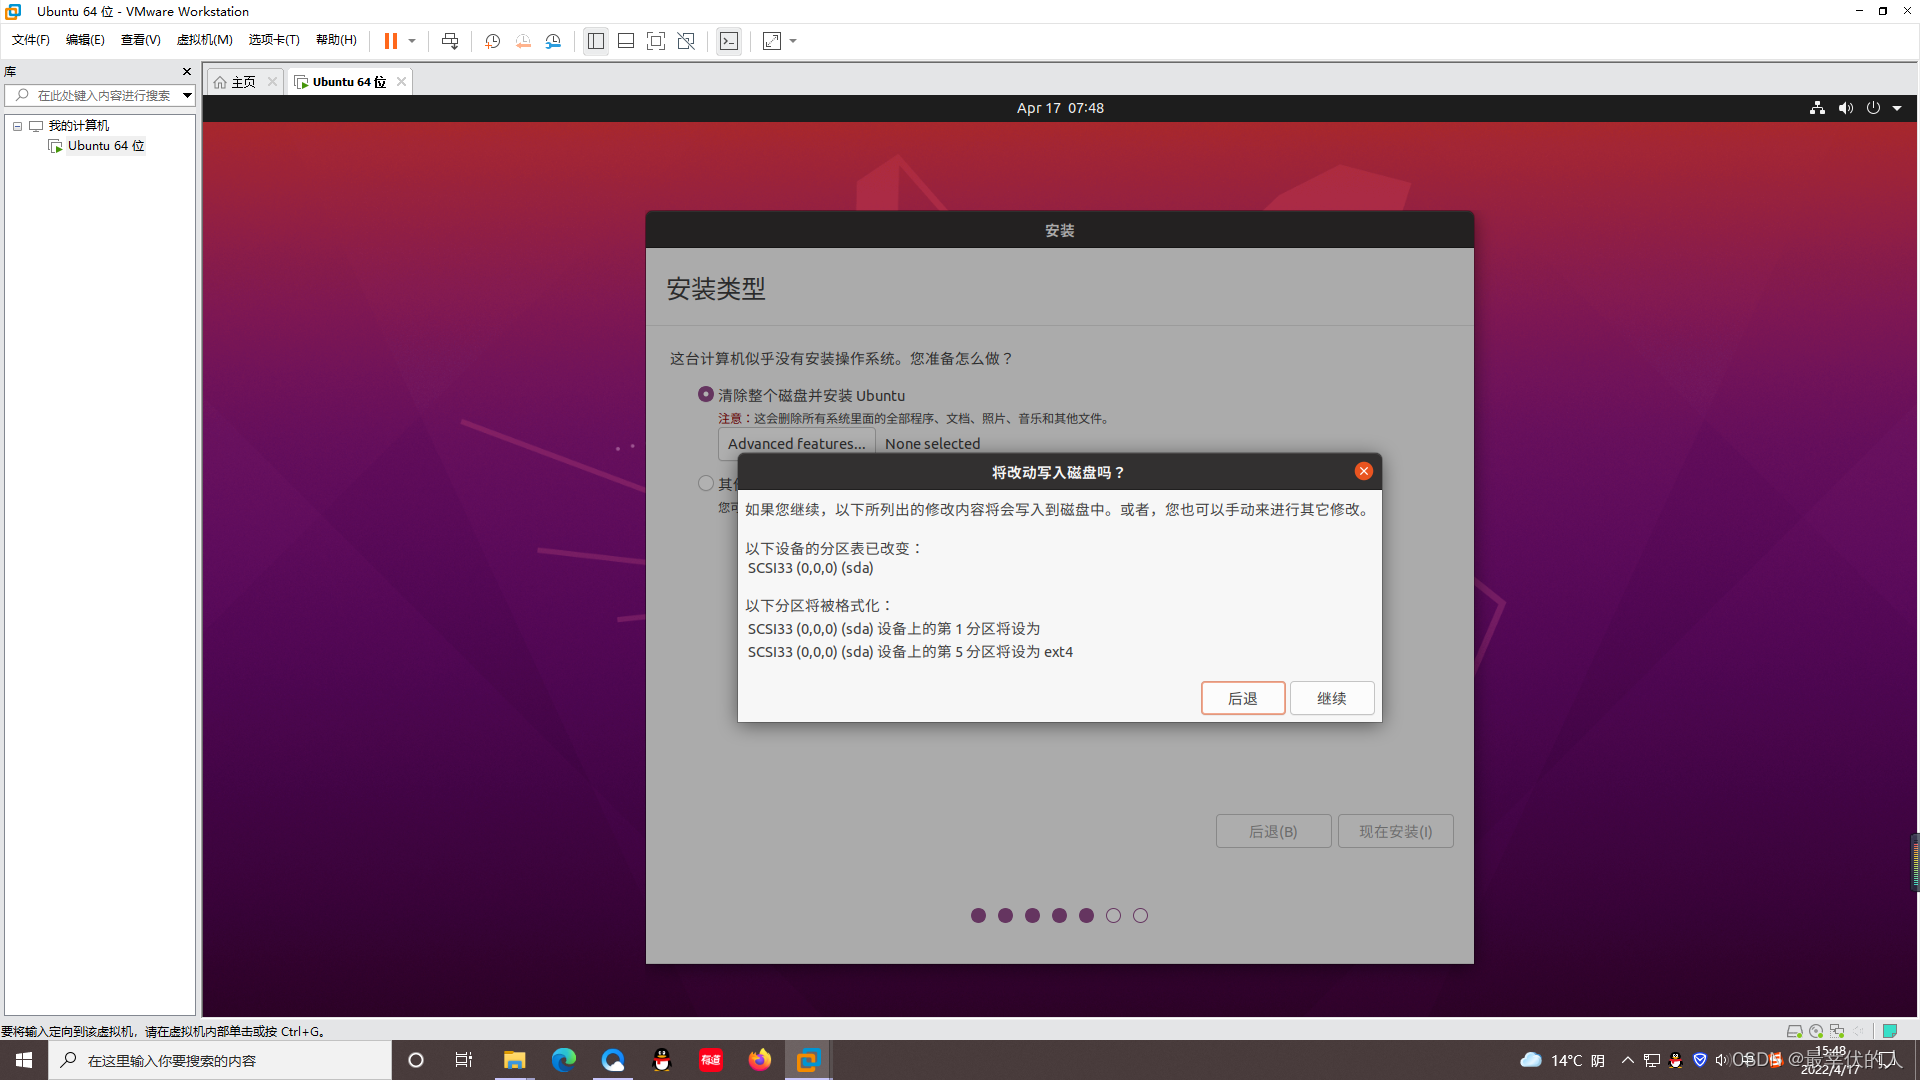The width and height of the screenshot is (1920, 1080).
Task: Click the Apr 17 07:48 clock
Action: click(1060, 108)
